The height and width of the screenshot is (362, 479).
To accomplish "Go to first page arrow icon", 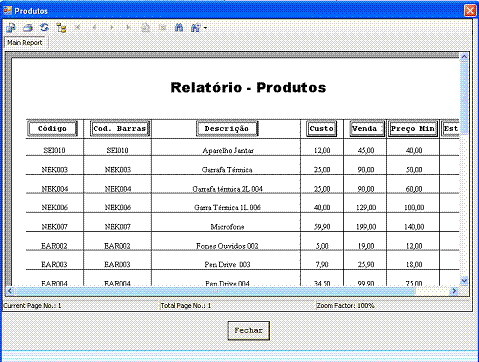I will pyautogui.click(x=78, y=28).
